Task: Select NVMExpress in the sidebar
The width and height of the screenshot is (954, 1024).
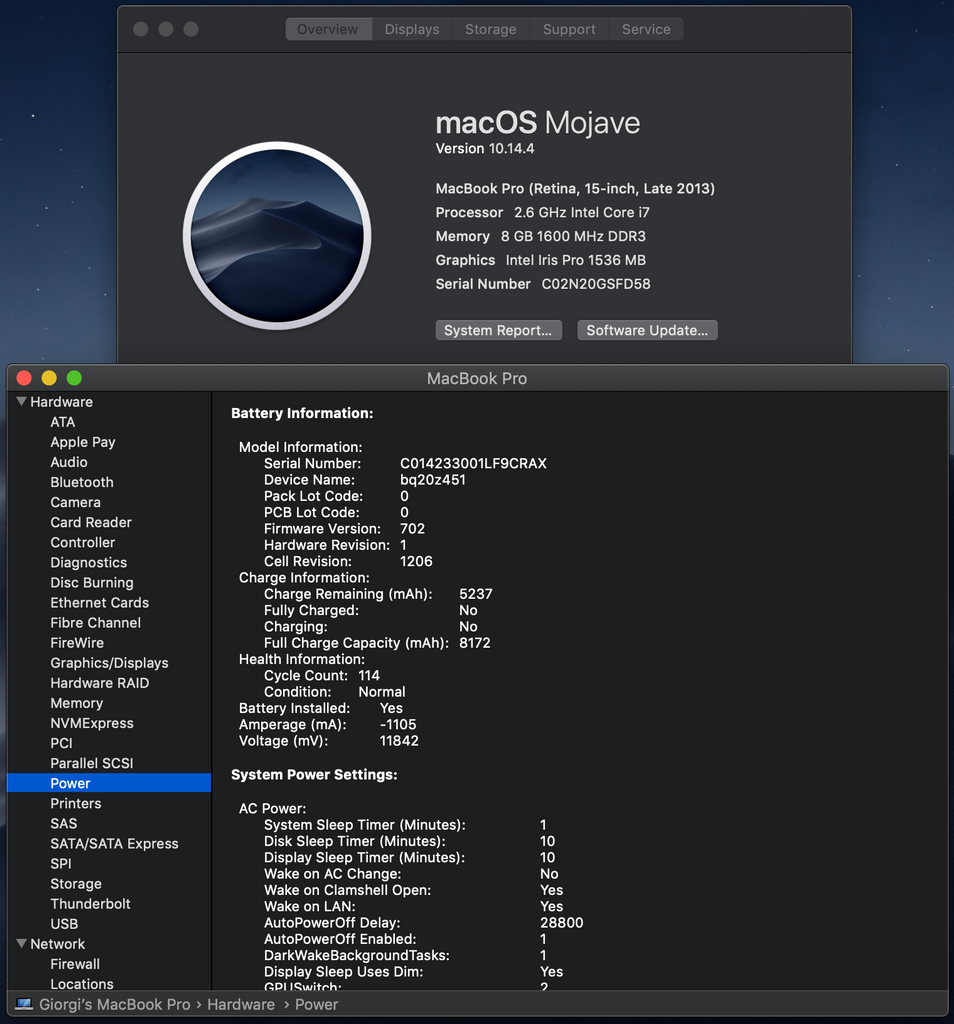Action: pos(92,723)
